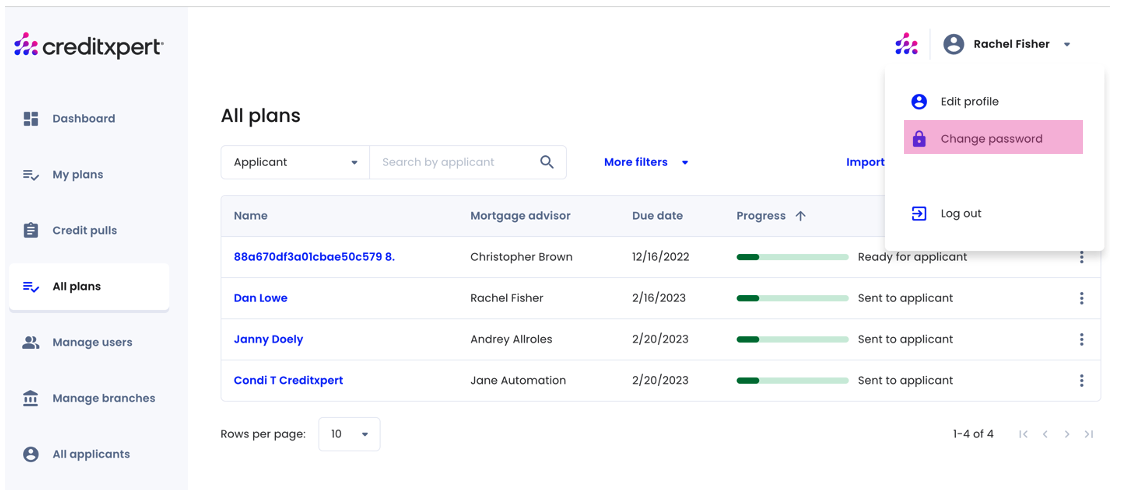The image size is (1125, 490).
Task: Open the Janny Doely plan
Action: coord(268,339)
